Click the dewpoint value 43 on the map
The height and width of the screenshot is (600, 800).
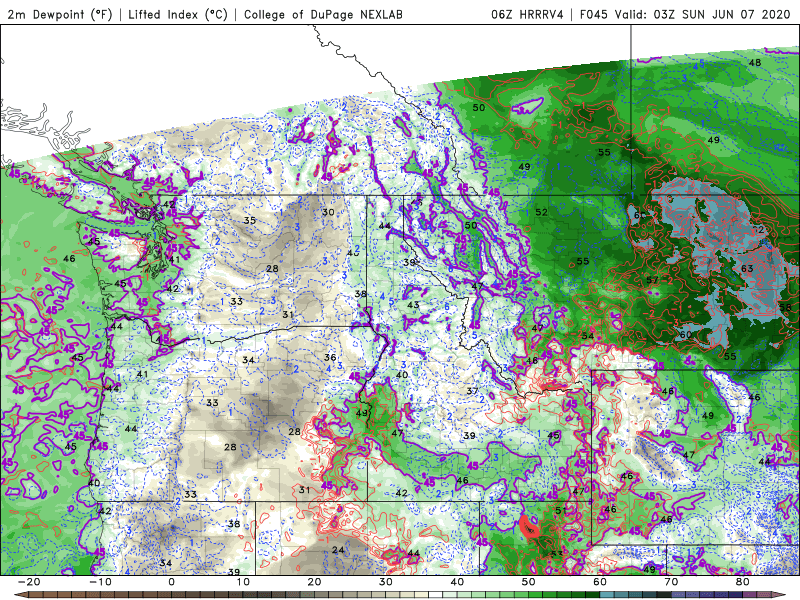pyautogui.click(x=413, y=305)
